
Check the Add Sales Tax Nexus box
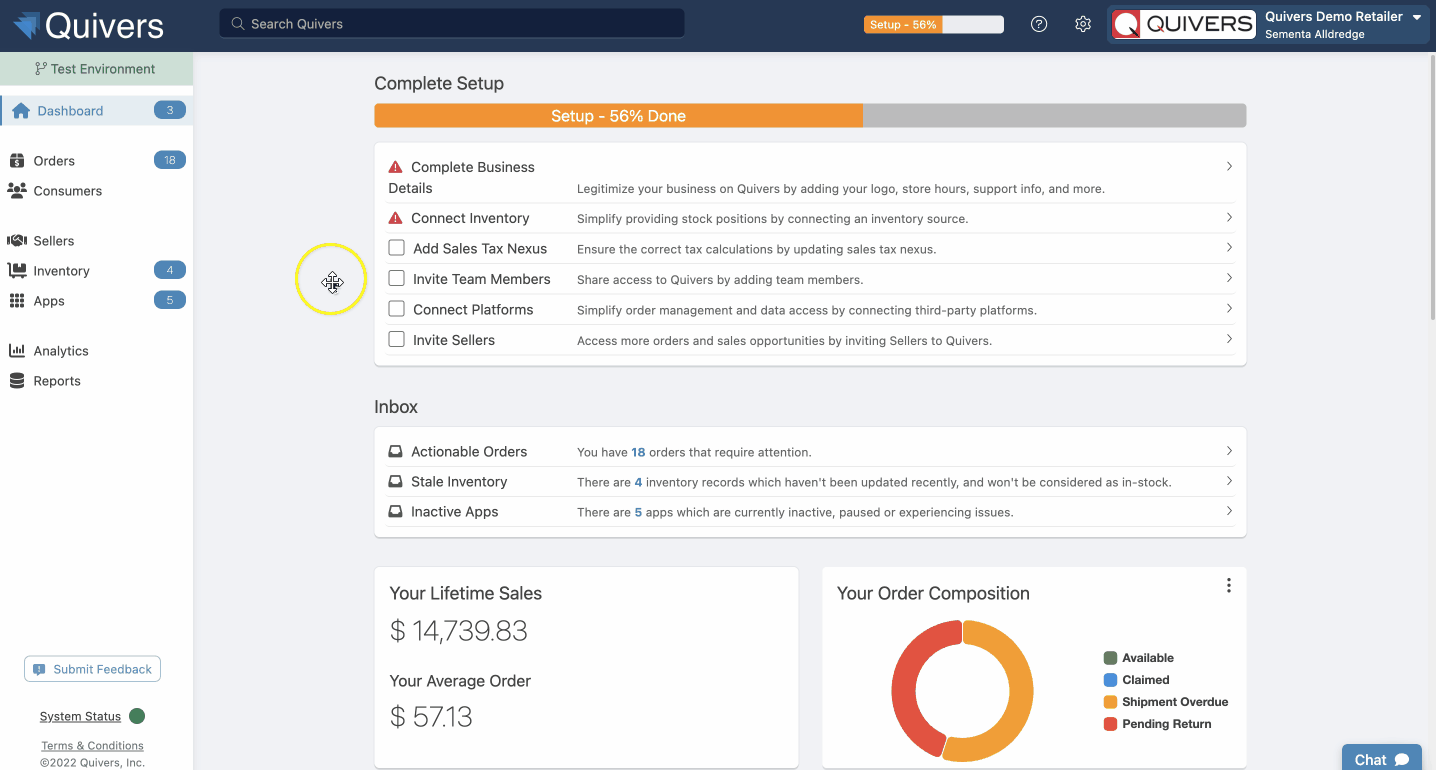[397, 248]
